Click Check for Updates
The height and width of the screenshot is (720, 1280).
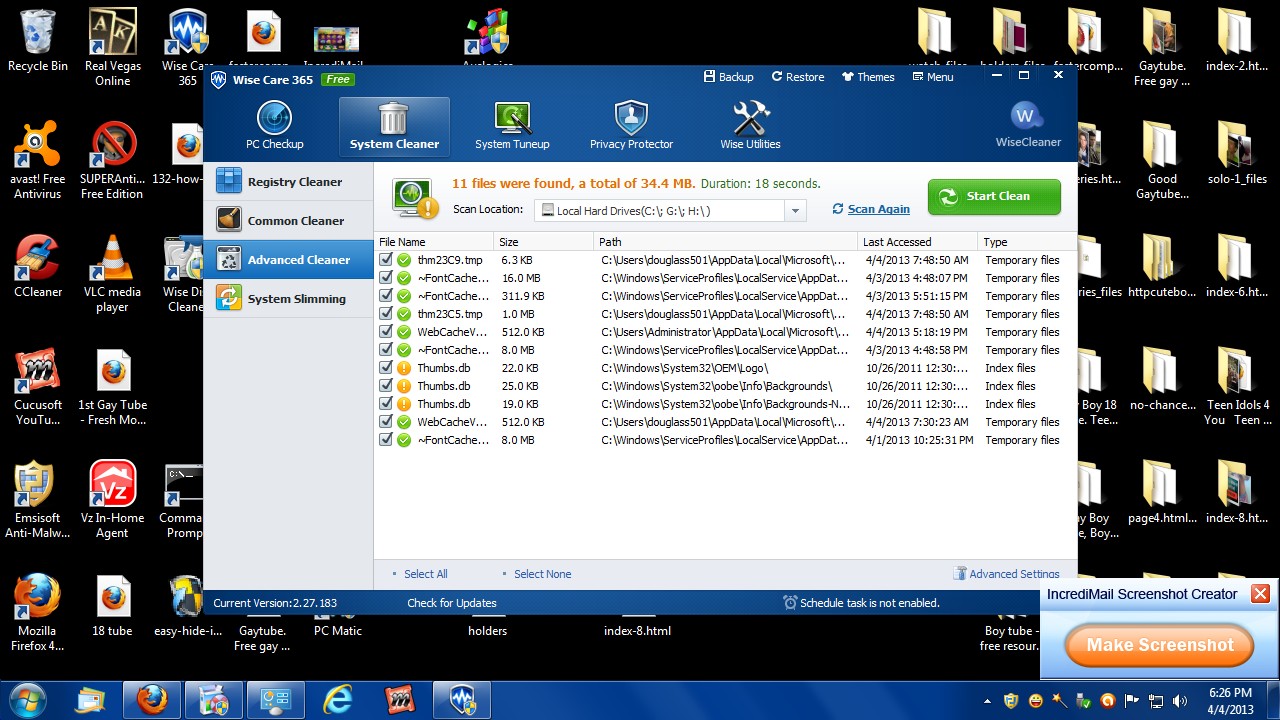(452, 603)
